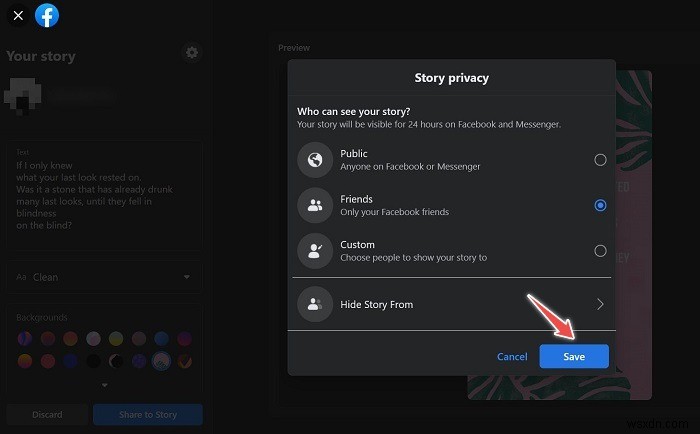The height and width of the screenshot is (434, 700).
Task: Click the person-edit icon beside Custom
Action: click(315, 251)
